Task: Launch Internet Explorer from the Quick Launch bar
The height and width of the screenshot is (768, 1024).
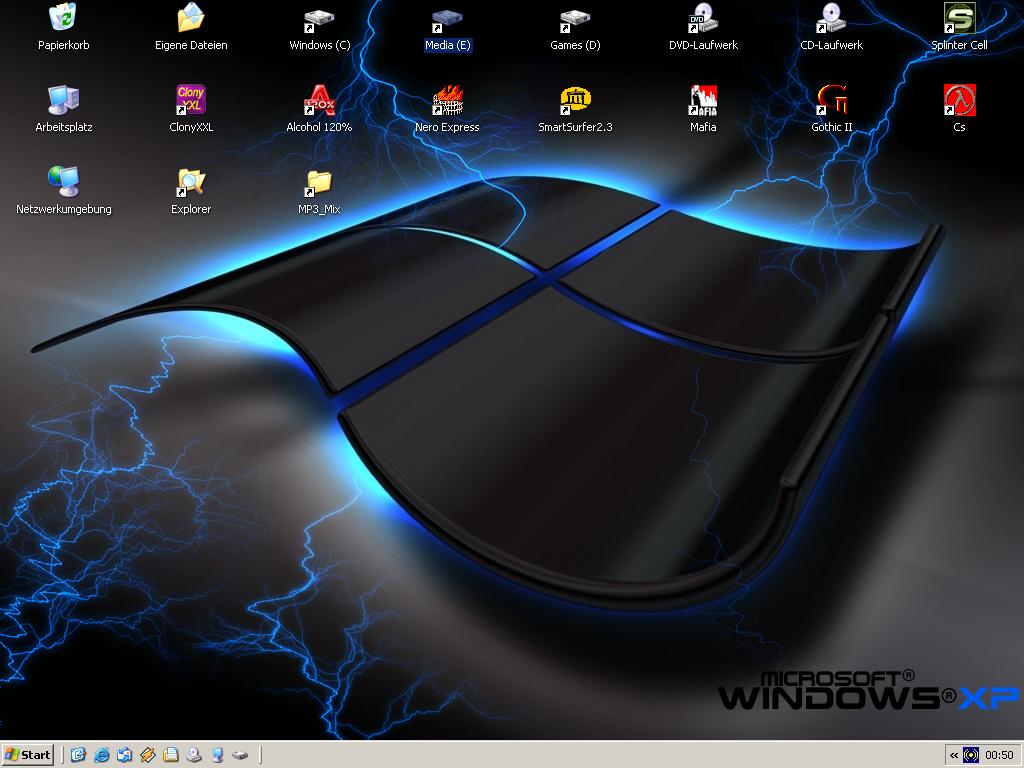Action: click(101, 755)
